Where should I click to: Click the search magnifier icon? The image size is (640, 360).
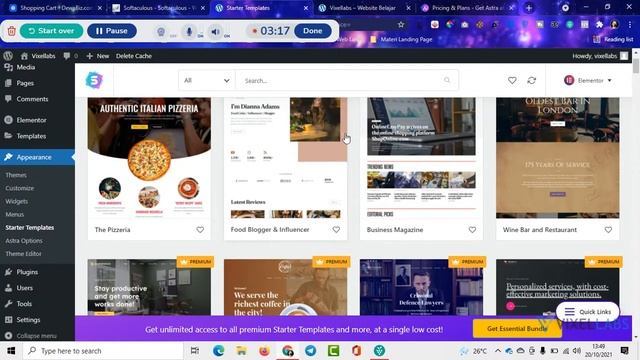pyautogui.click(x=447, y=80)
